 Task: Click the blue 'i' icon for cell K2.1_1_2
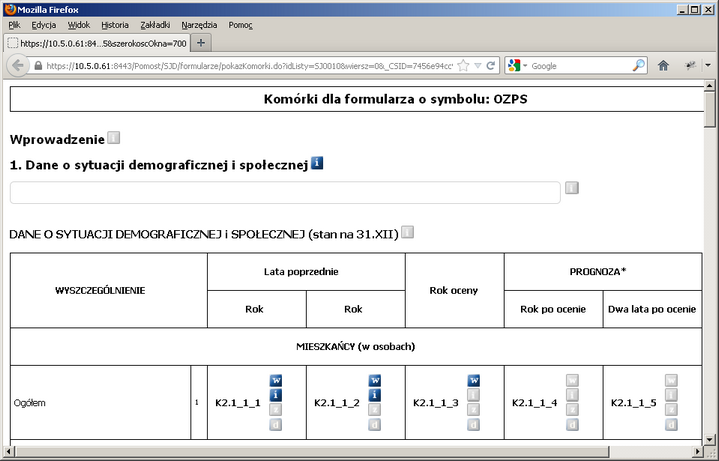[375, 395]
